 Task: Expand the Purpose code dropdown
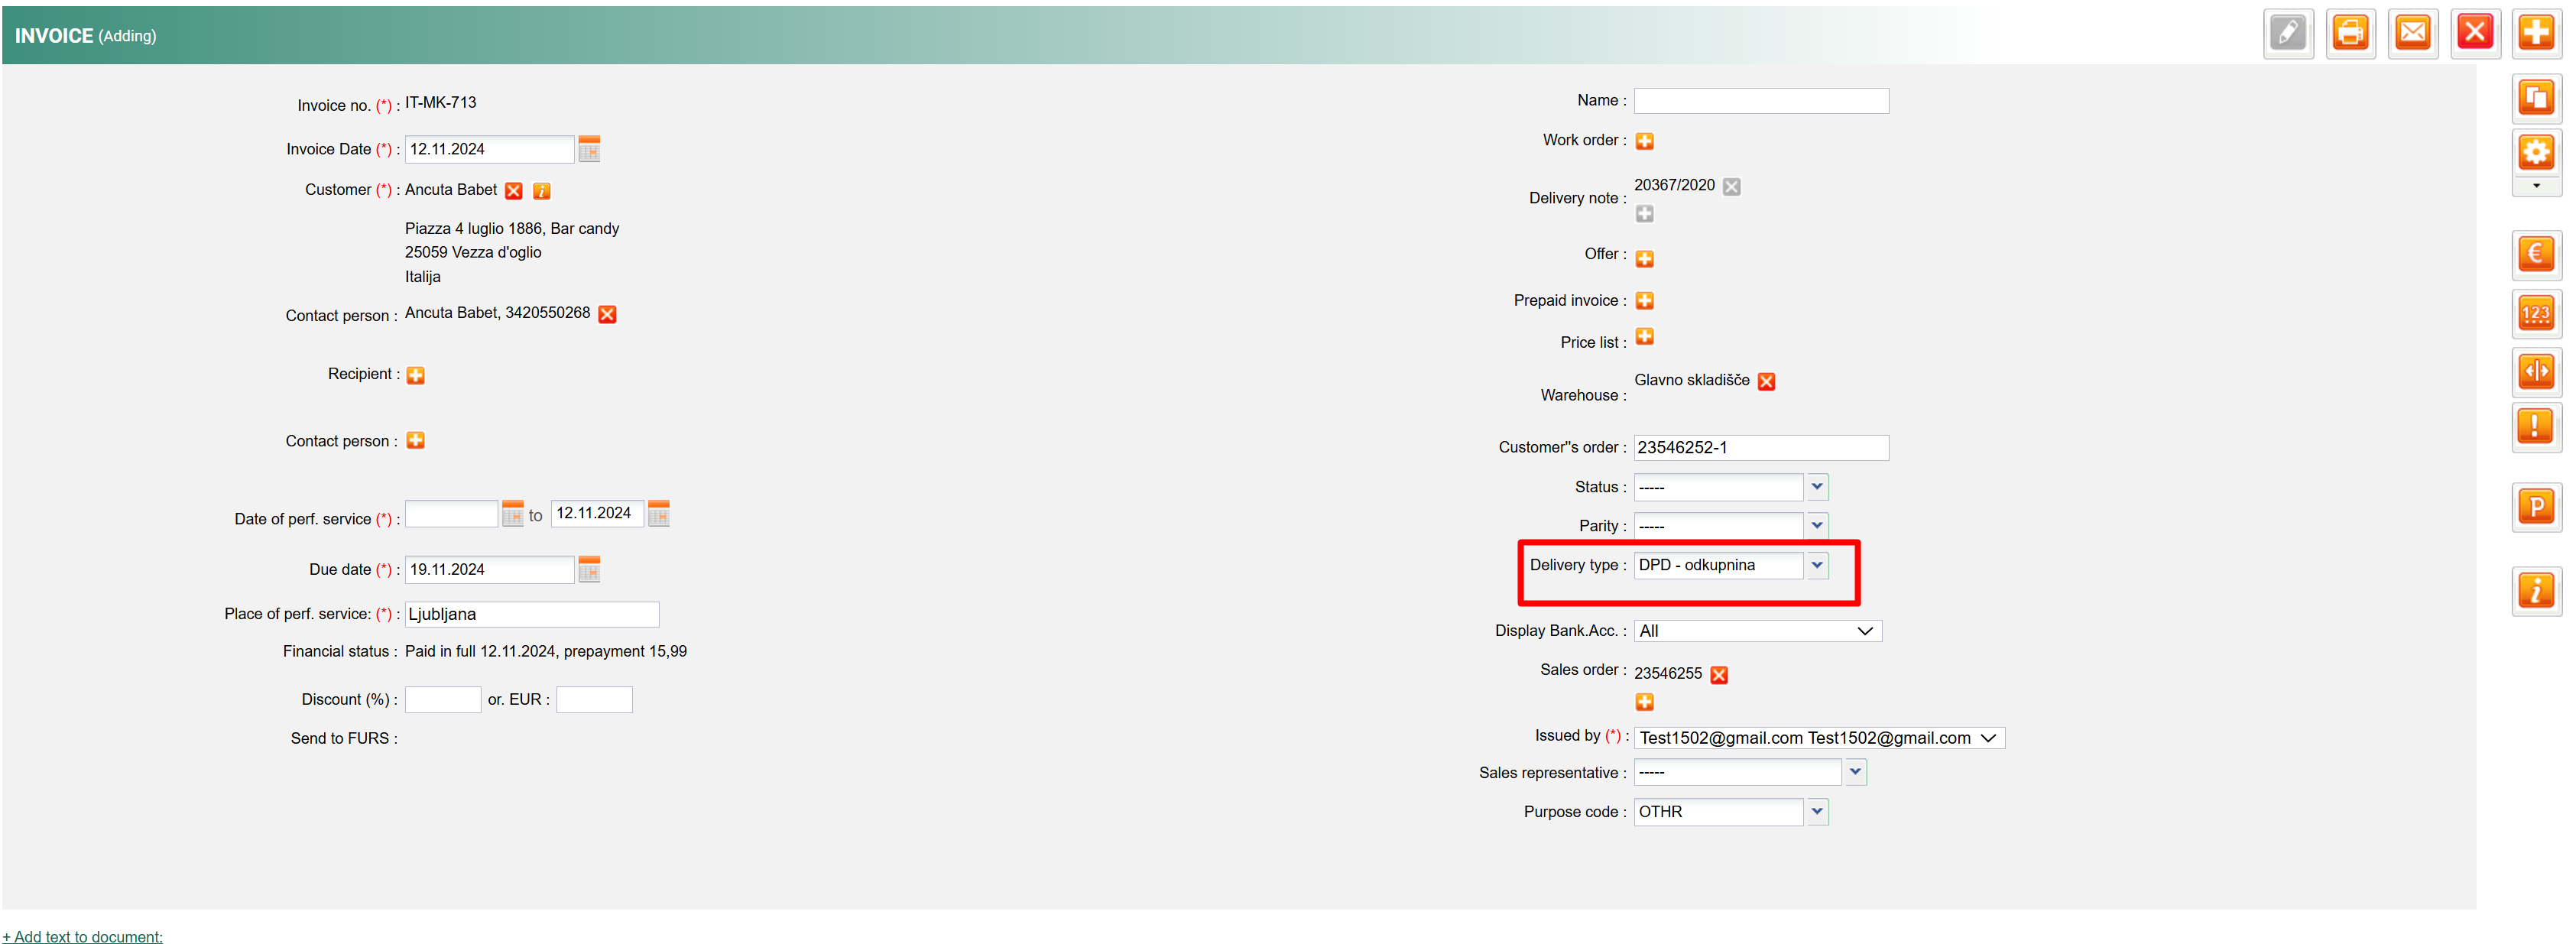pos(1817,812)
